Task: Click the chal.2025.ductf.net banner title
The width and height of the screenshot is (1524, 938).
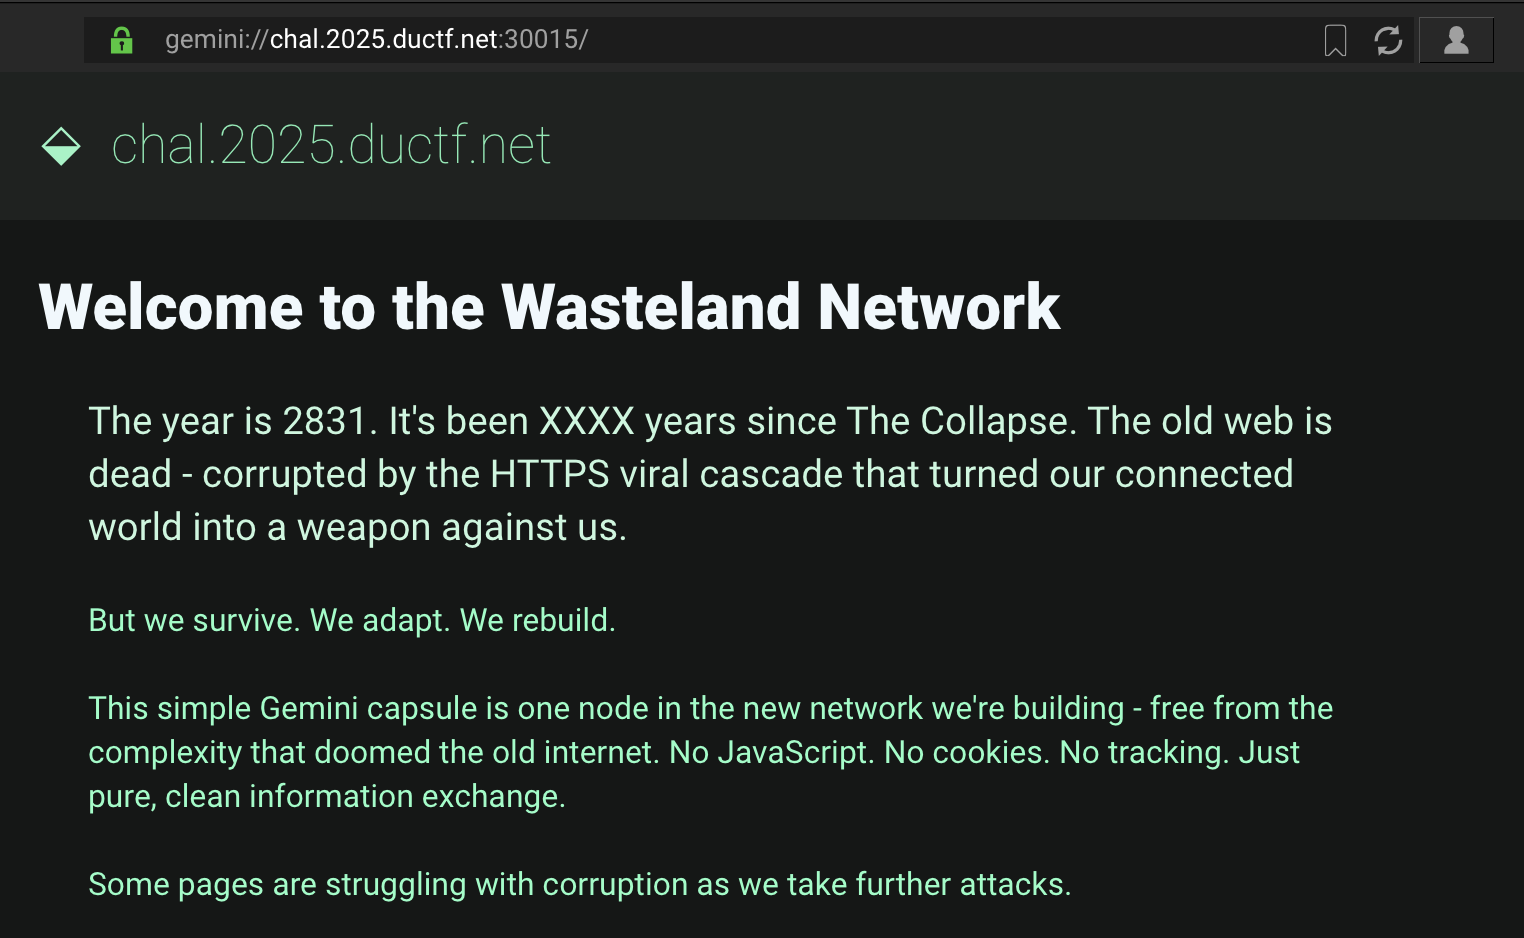Action: (331, 146)
